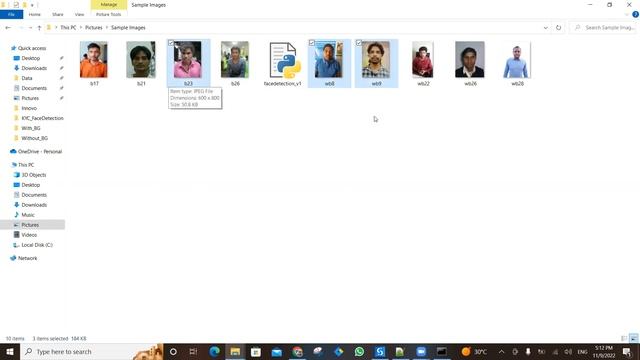
Task: Launch Microsoft Edge from taskbar
Action: tap(215, 351)
